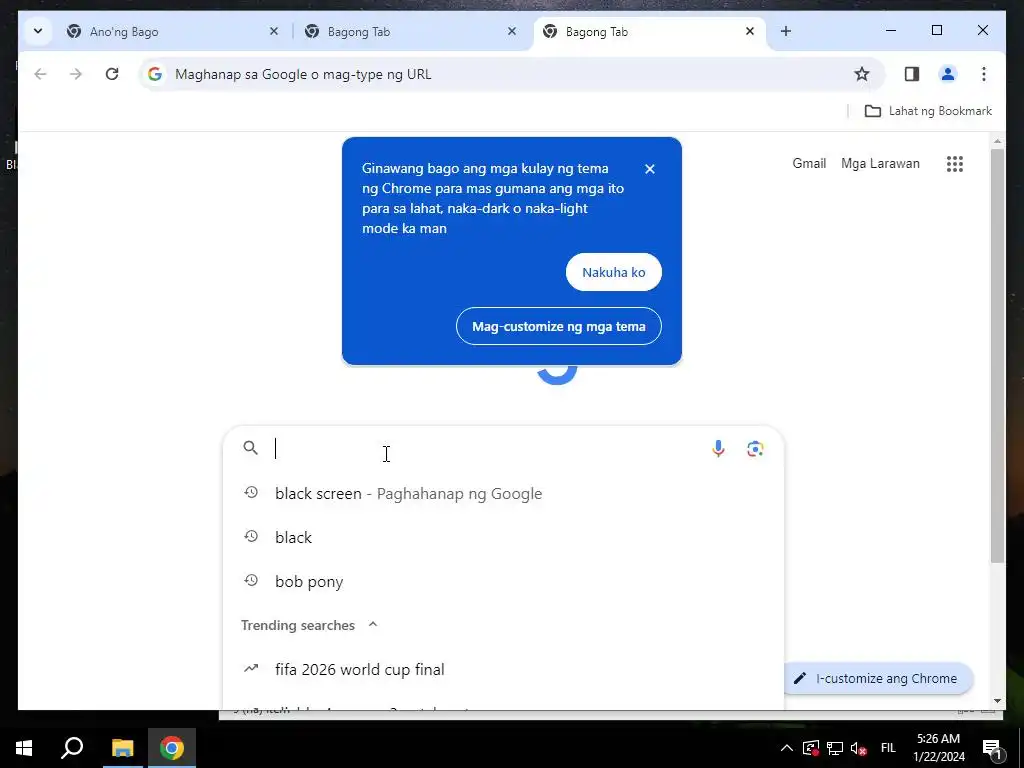Open the Google apps grid
Screen dimensions: 1024x768
[955, 164]
